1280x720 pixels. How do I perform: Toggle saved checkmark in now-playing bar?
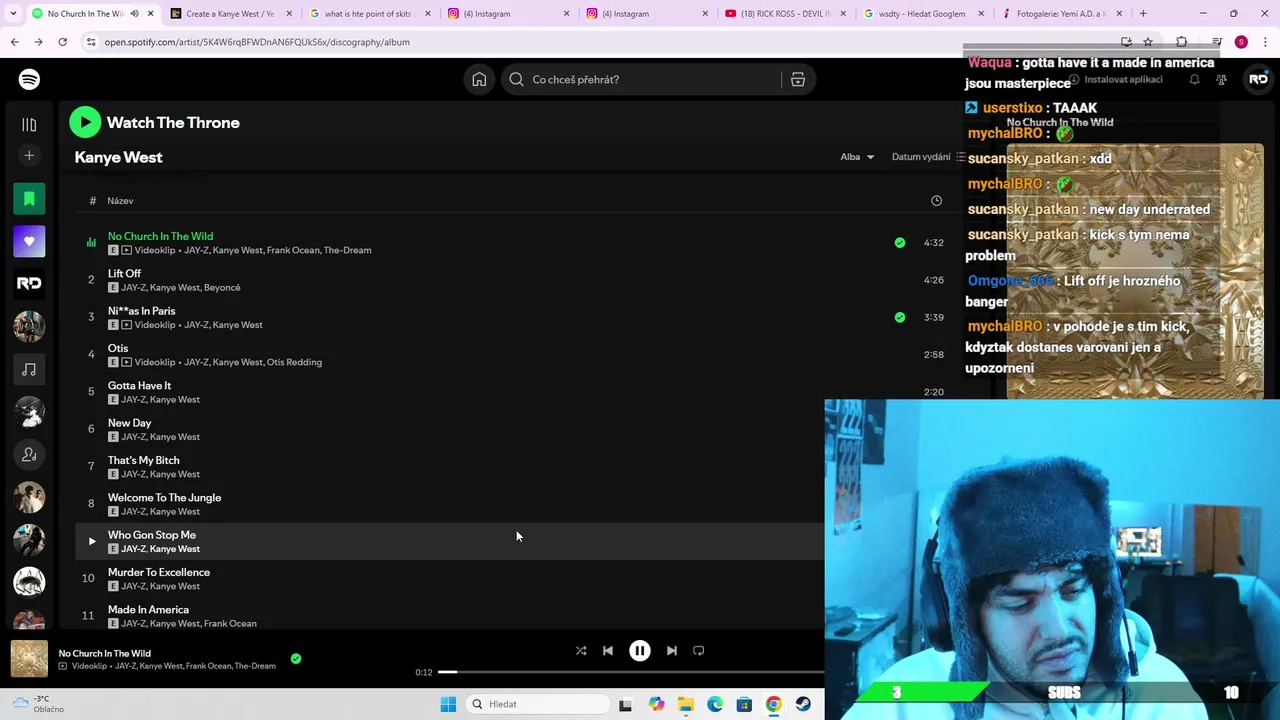click(296, 658)
